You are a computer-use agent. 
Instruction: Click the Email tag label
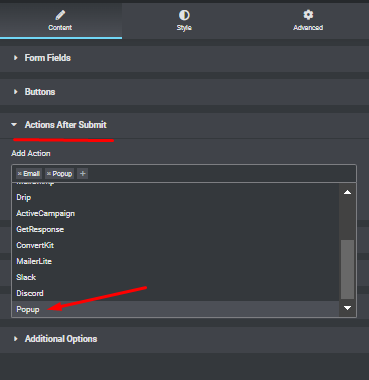click(32, 174)
